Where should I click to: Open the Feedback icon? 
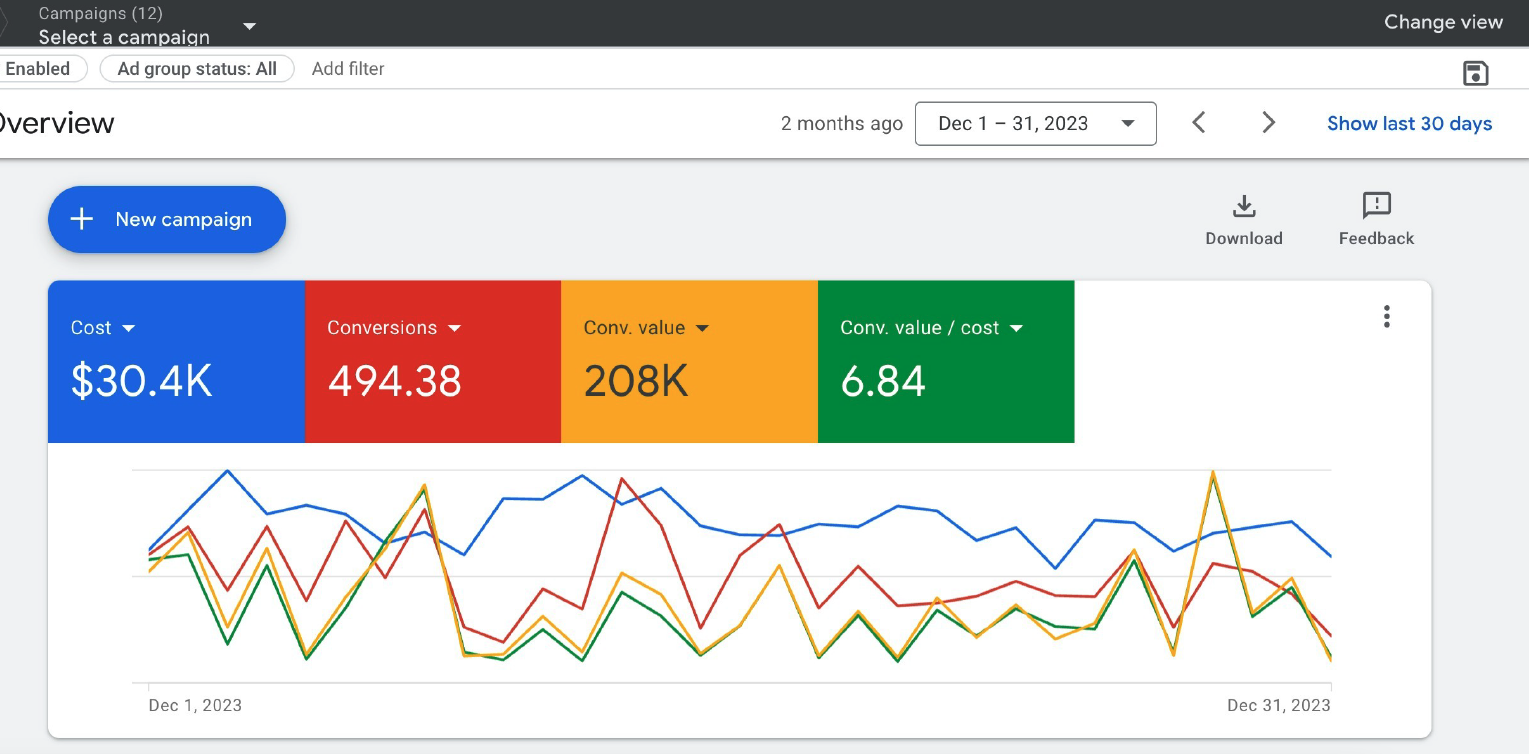(1376, 206)
